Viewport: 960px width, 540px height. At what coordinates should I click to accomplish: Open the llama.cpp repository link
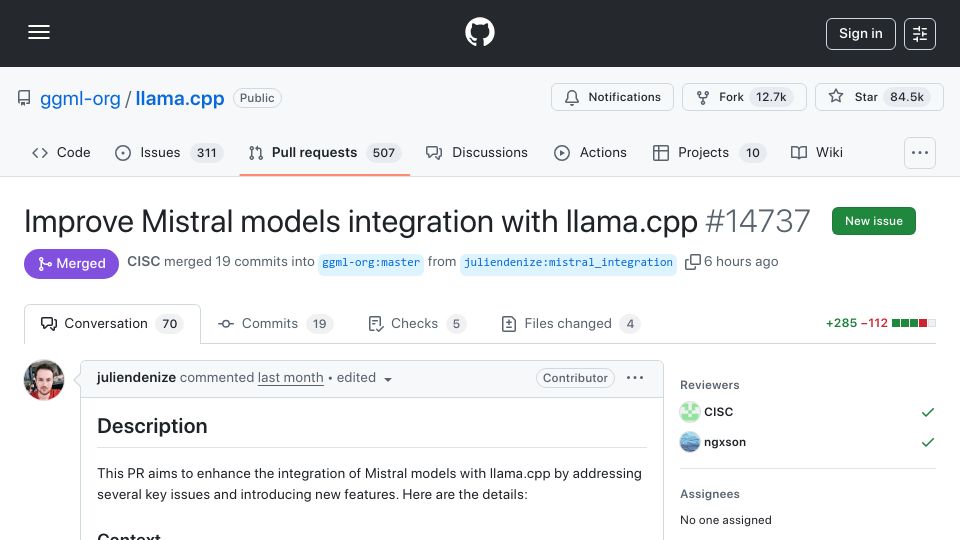tap(179, 98)
